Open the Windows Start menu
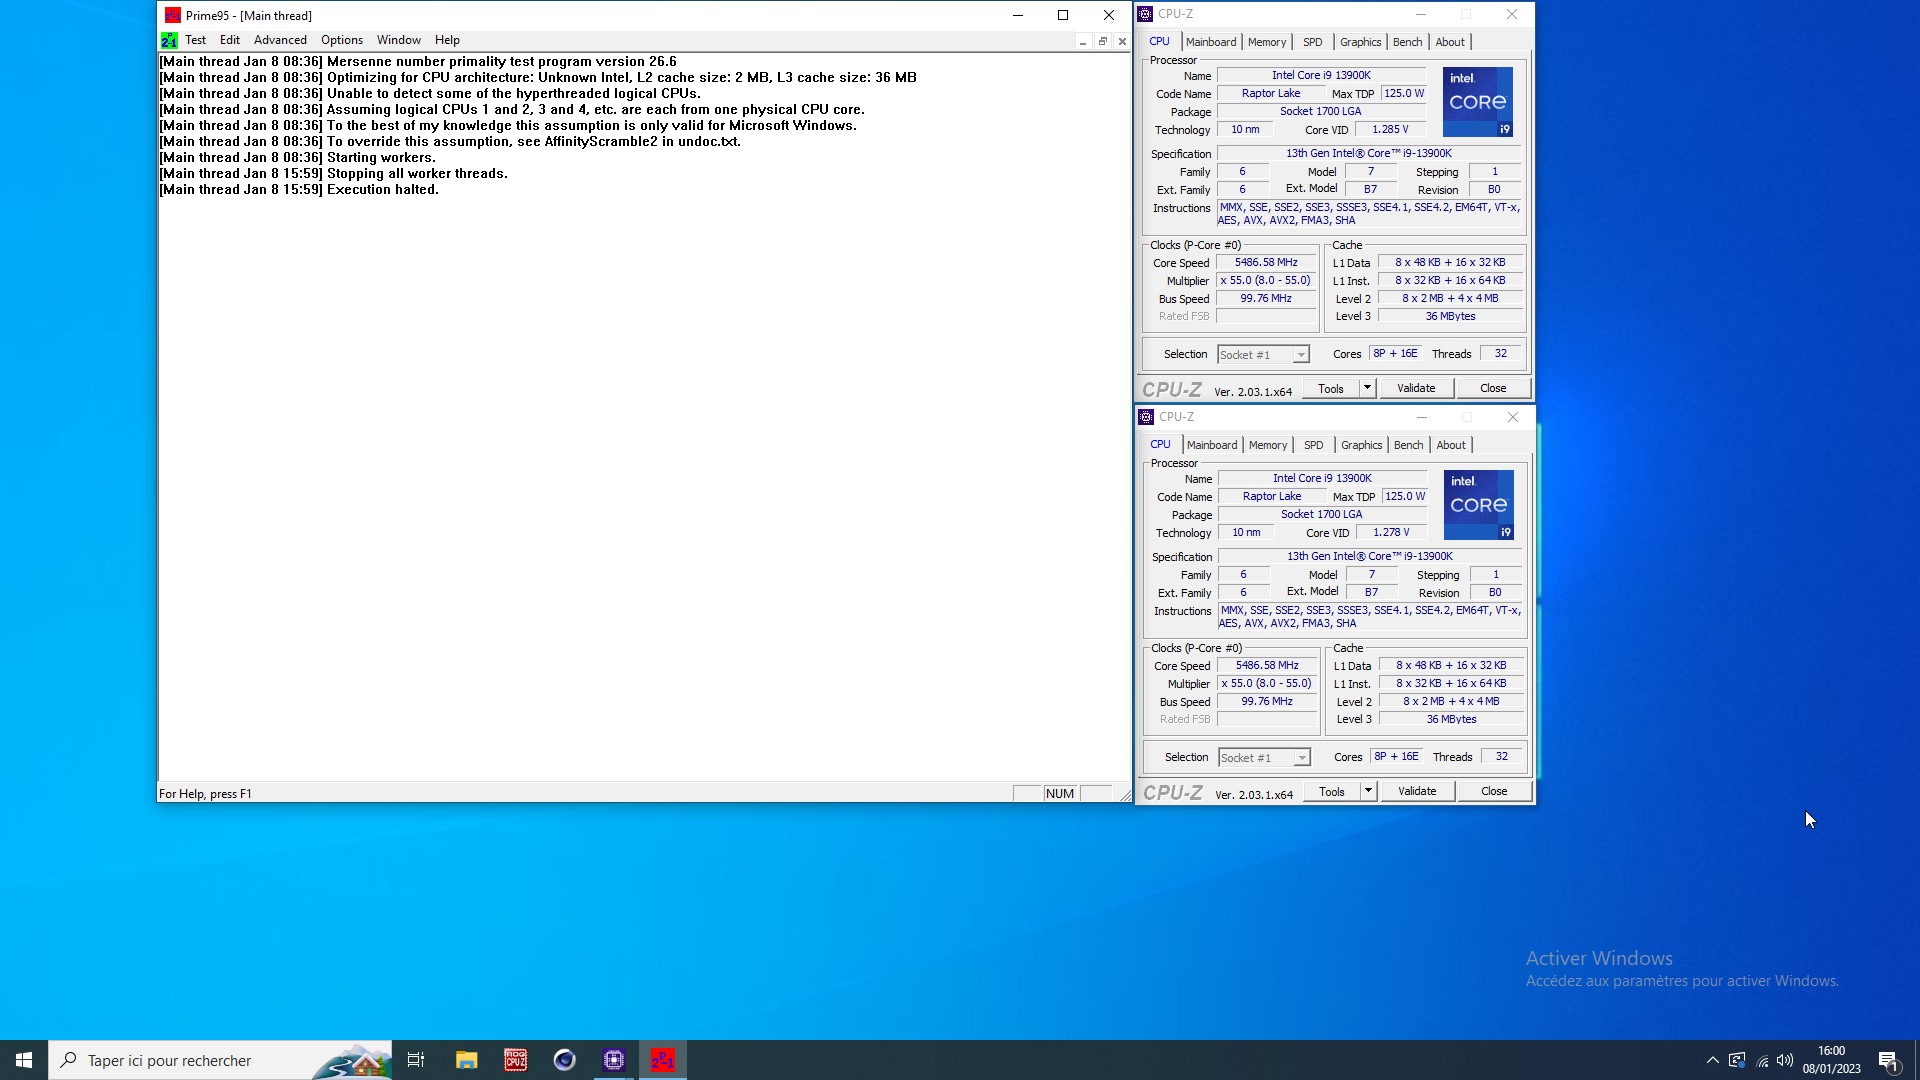1920x1080 pixels. 24,1060
